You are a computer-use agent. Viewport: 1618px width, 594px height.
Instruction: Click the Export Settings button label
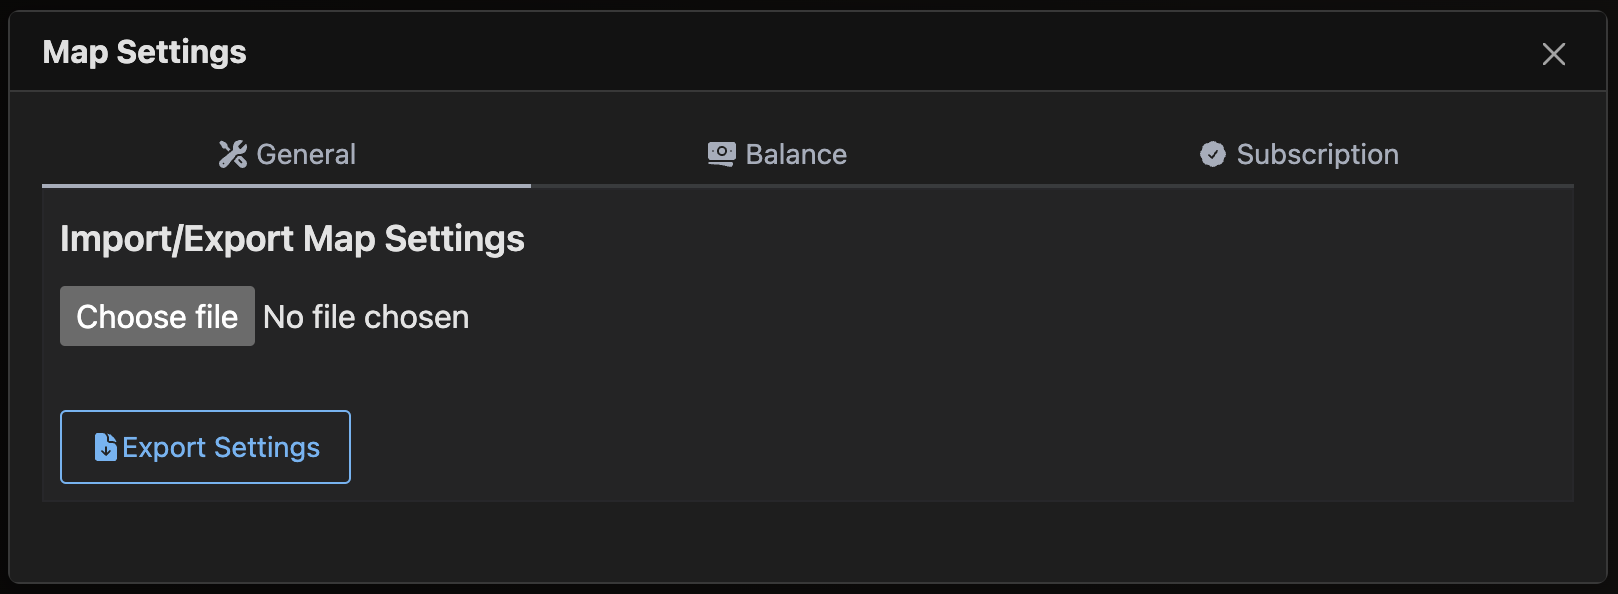click(x=221, y=447)
